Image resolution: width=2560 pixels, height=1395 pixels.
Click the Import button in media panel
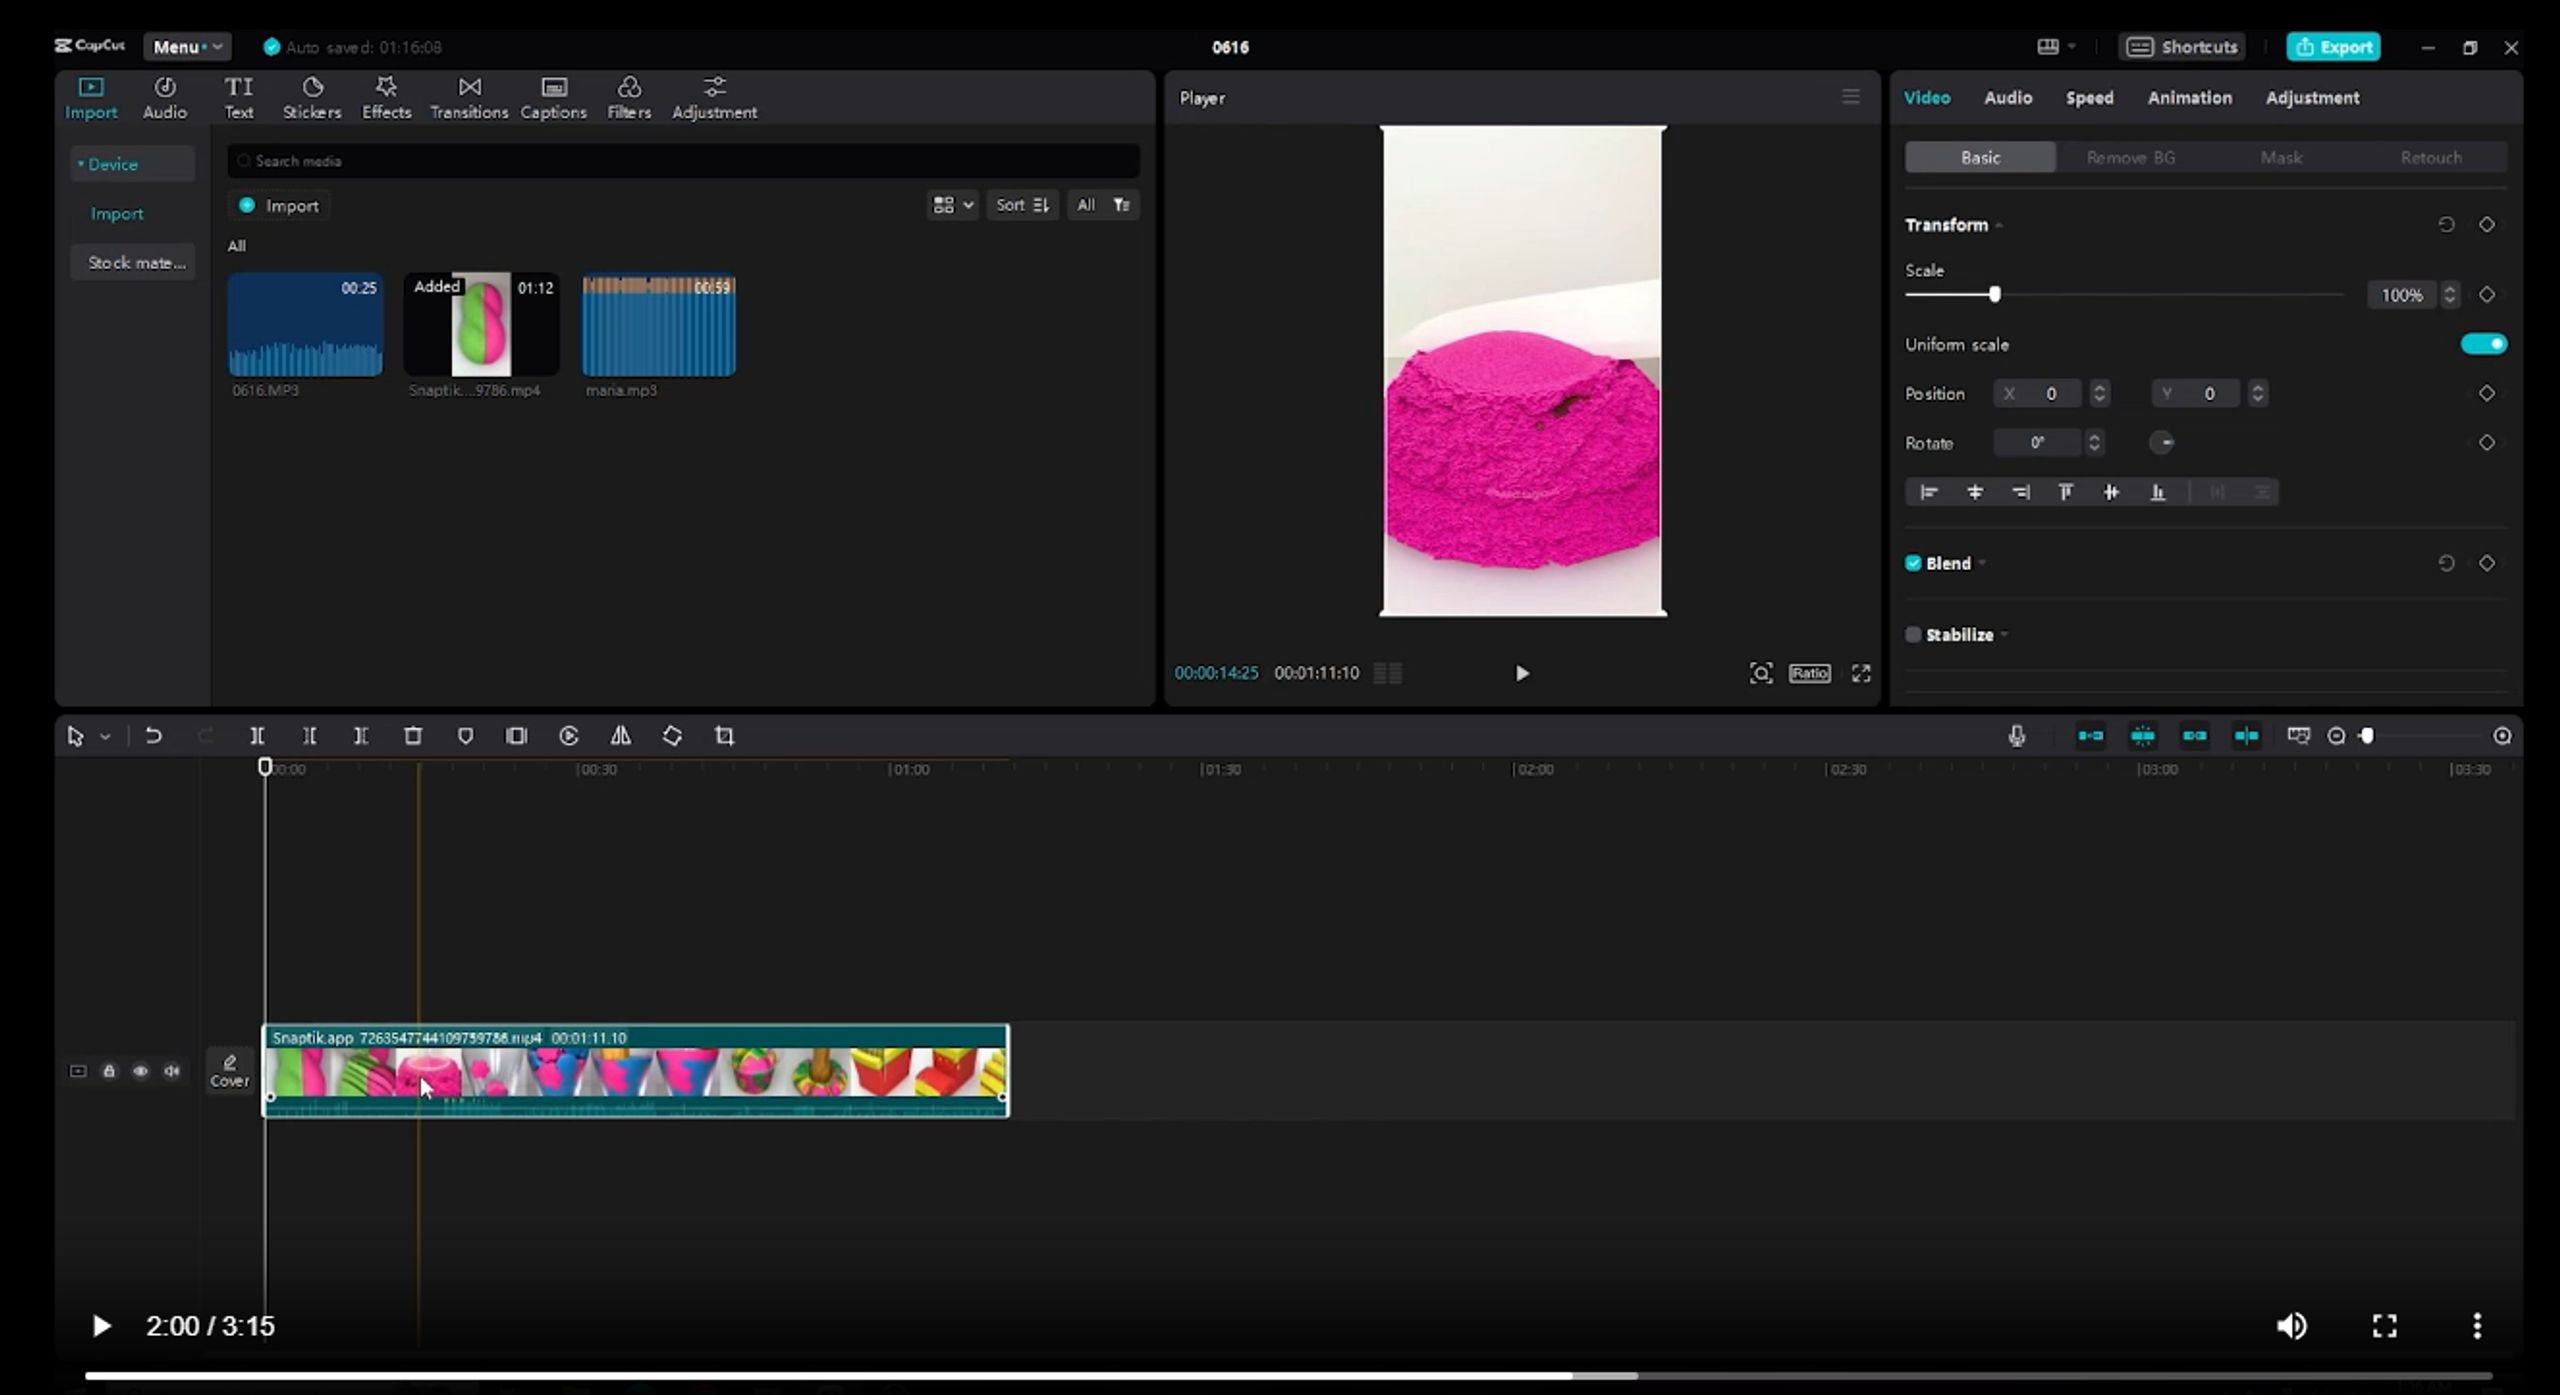coord(279,206)
